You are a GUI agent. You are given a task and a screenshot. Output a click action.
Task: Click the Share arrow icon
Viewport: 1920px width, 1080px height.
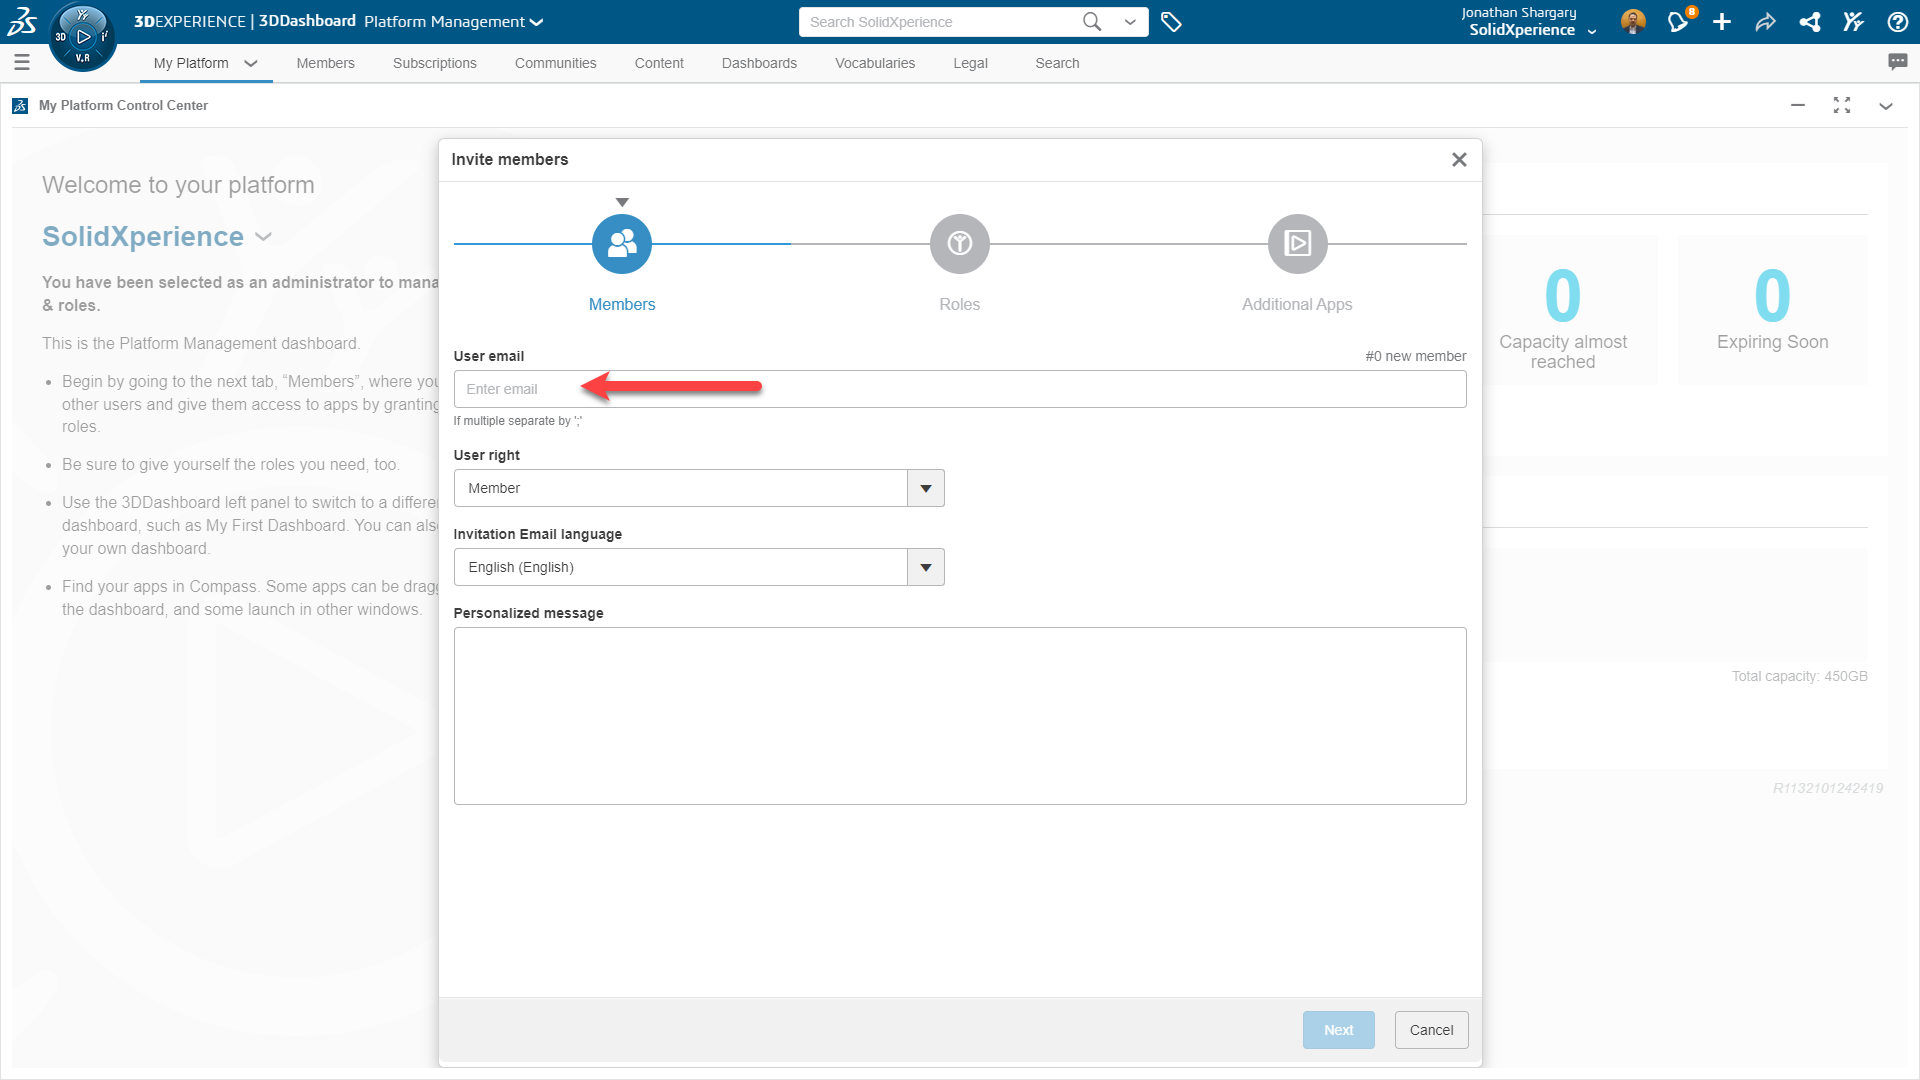(x=1765, y=22)
